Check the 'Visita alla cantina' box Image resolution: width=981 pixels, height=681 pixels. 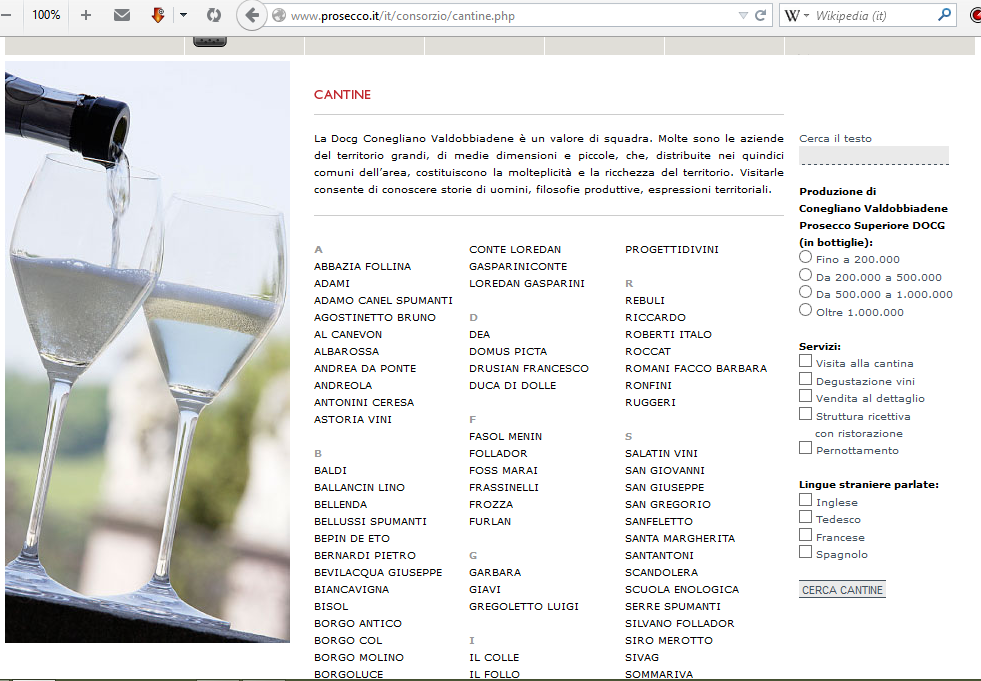click(x=806, y=362)
